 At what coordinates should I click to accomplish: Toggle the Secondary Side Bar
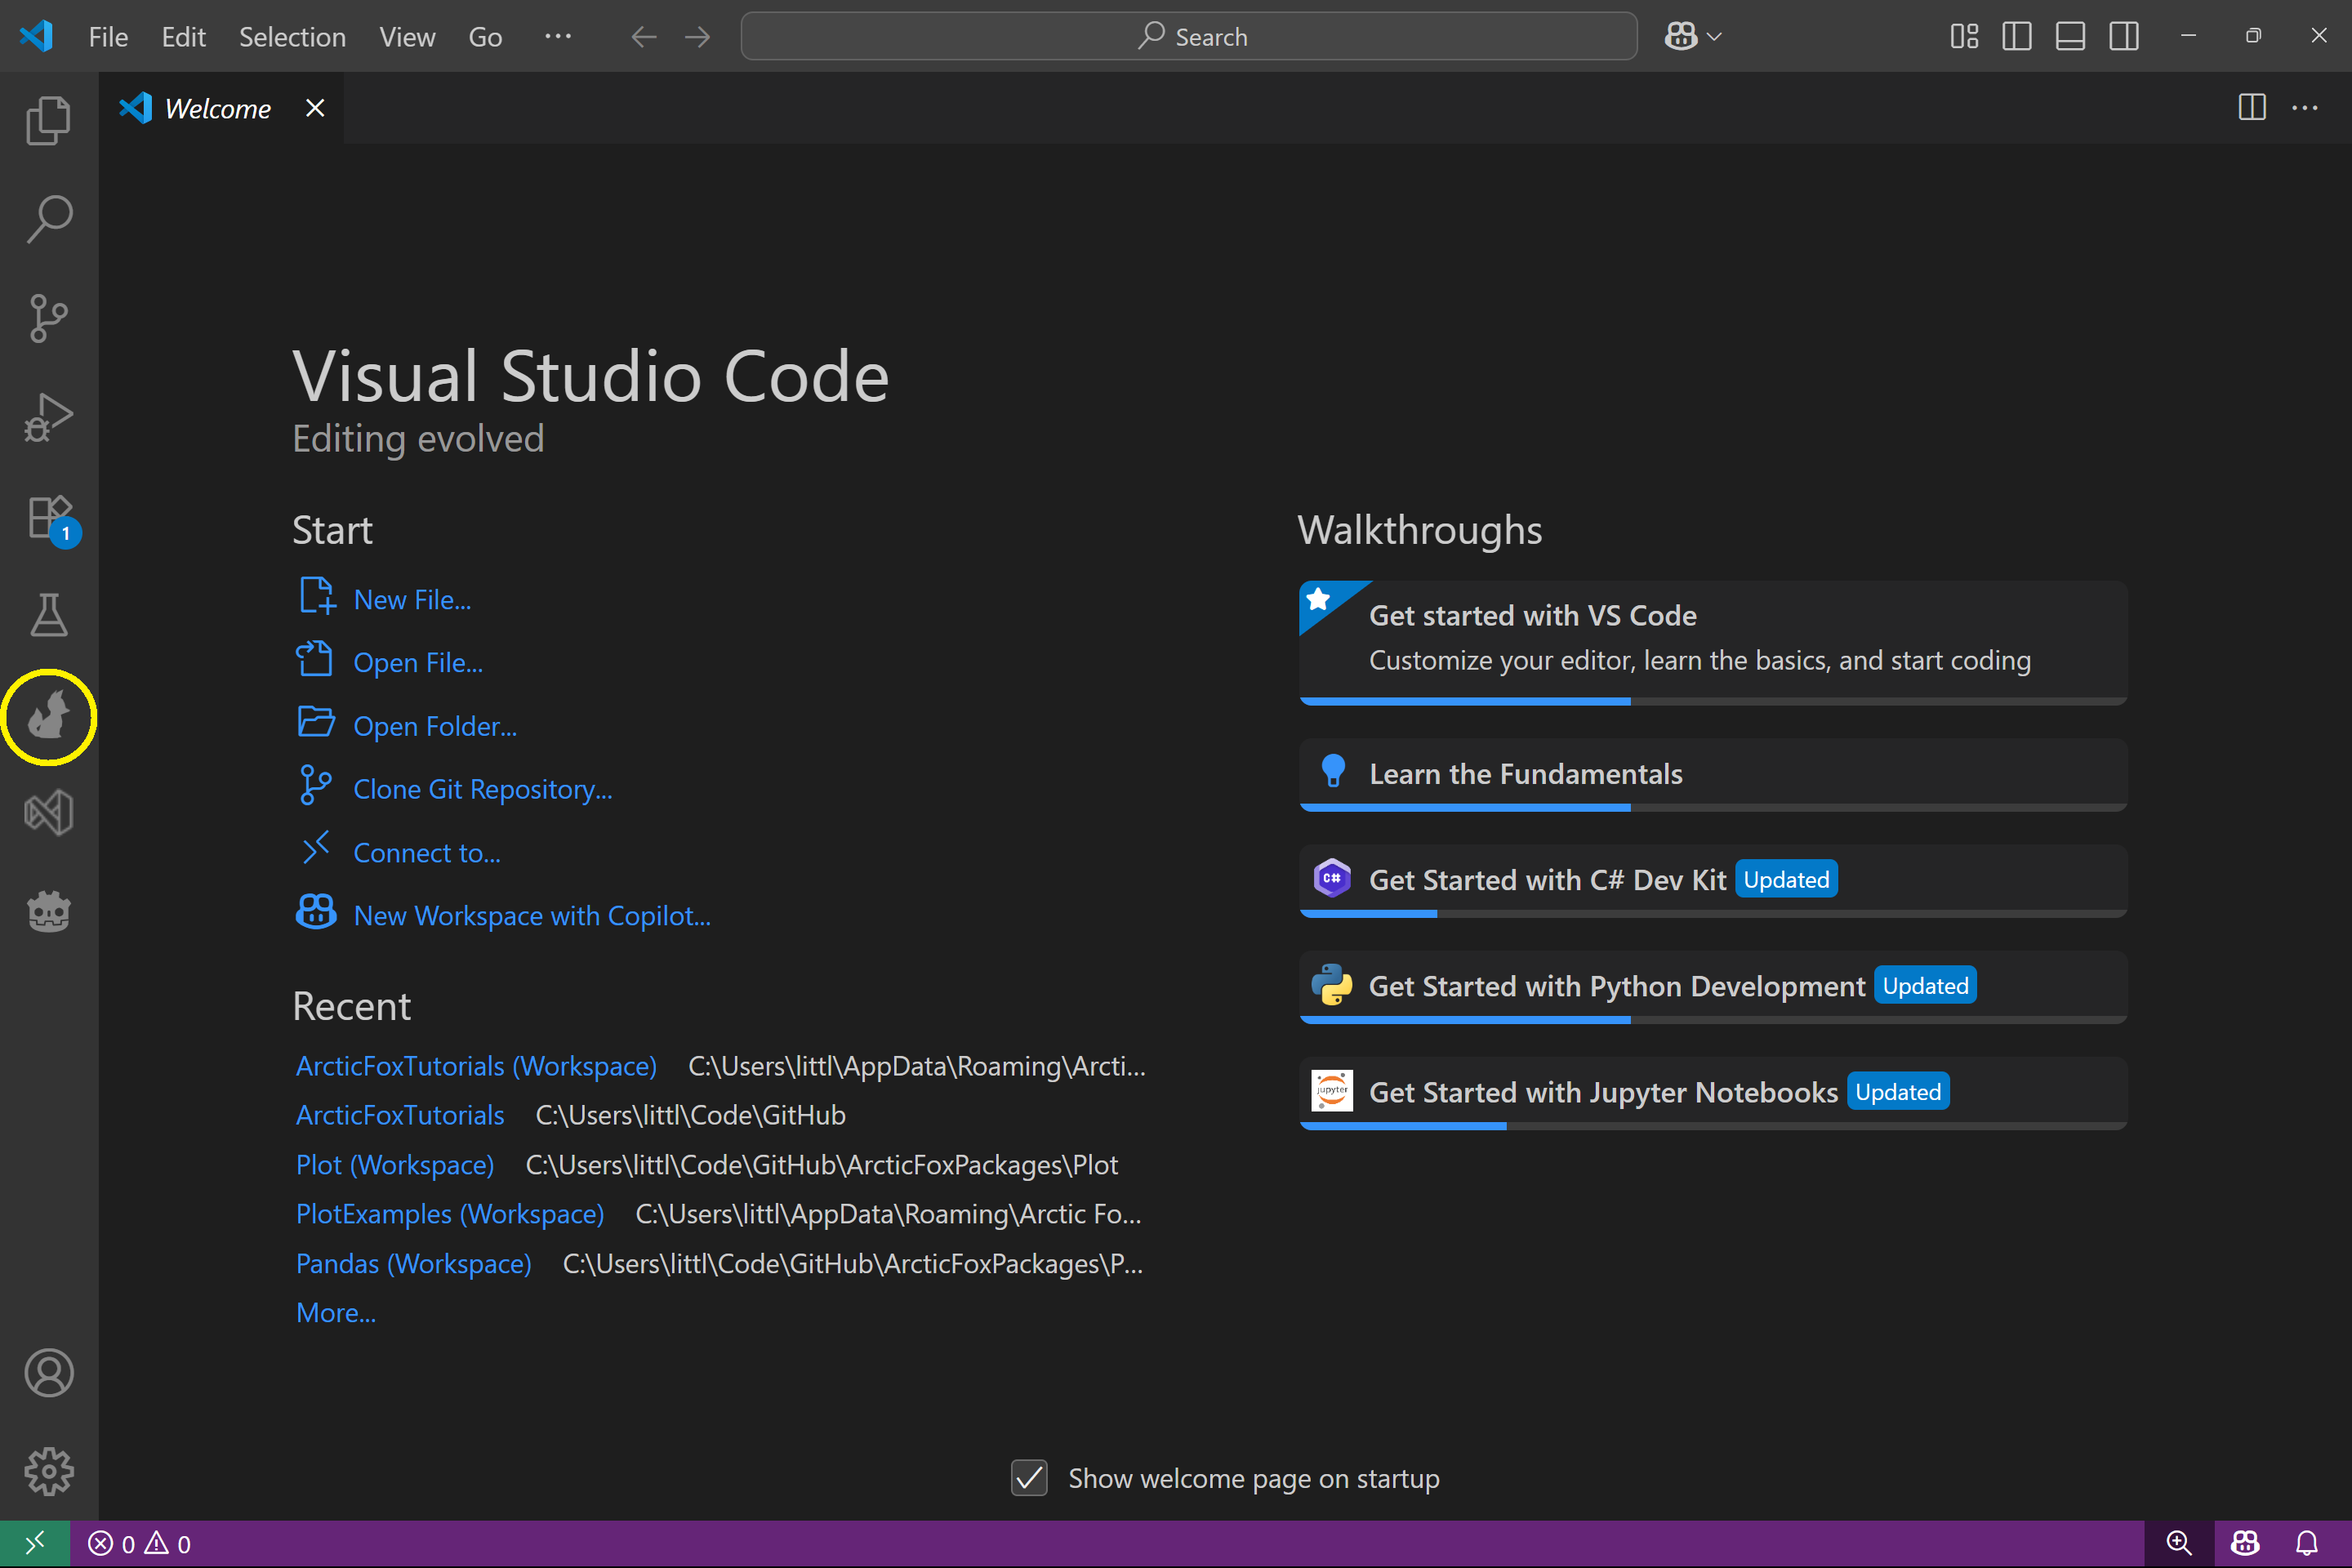(x=2124, y=37)
